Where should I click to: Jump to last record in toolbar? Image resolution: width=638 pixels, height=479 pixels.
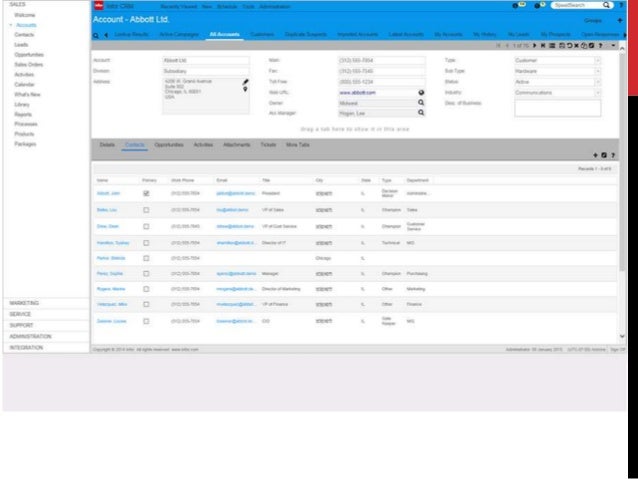pos(543,46)
